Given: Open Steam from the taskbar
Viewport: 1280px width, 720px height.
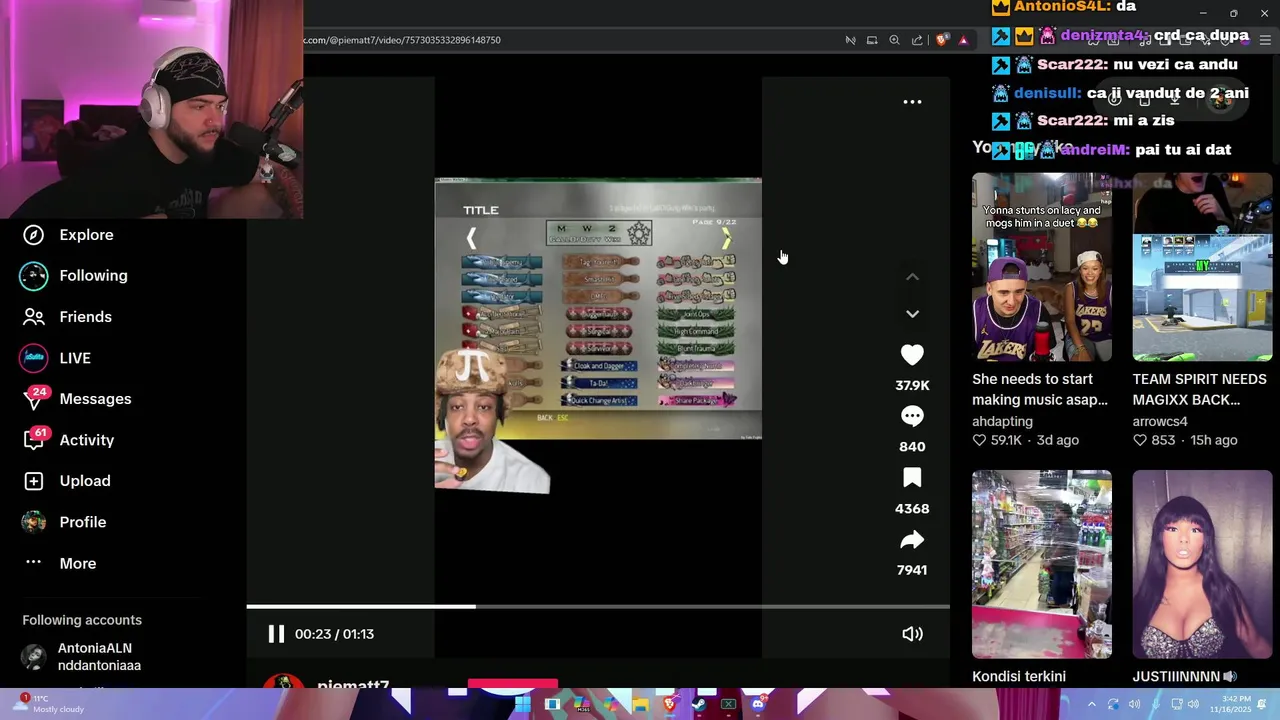Looking at the screenshot, I should coord(699,705).
